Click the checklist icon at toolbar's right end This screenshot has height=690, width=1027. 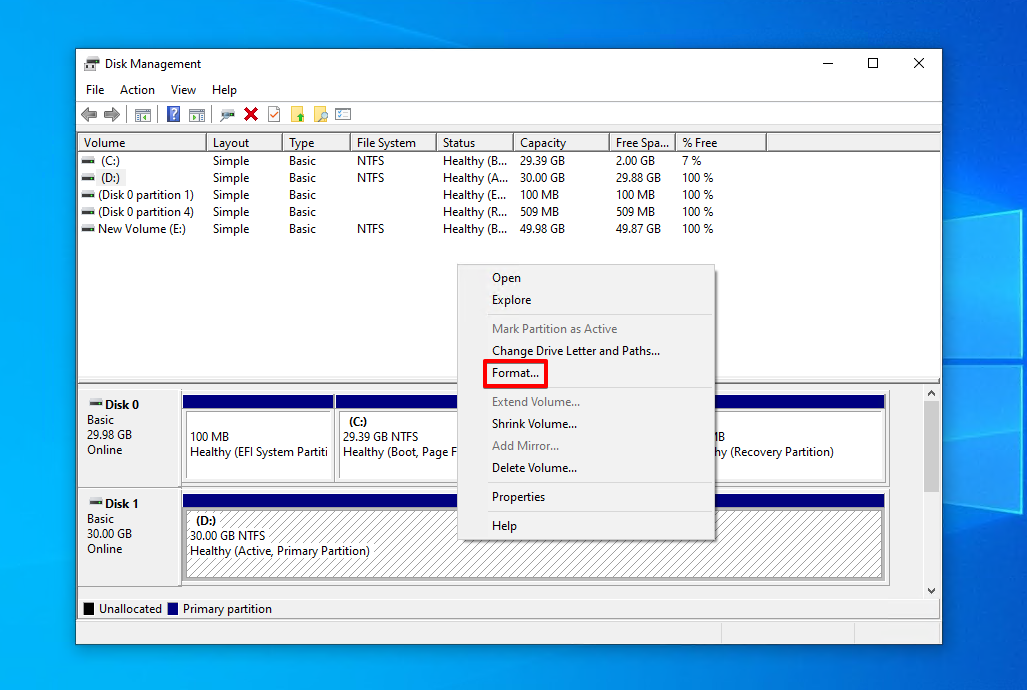coord(343,114)
